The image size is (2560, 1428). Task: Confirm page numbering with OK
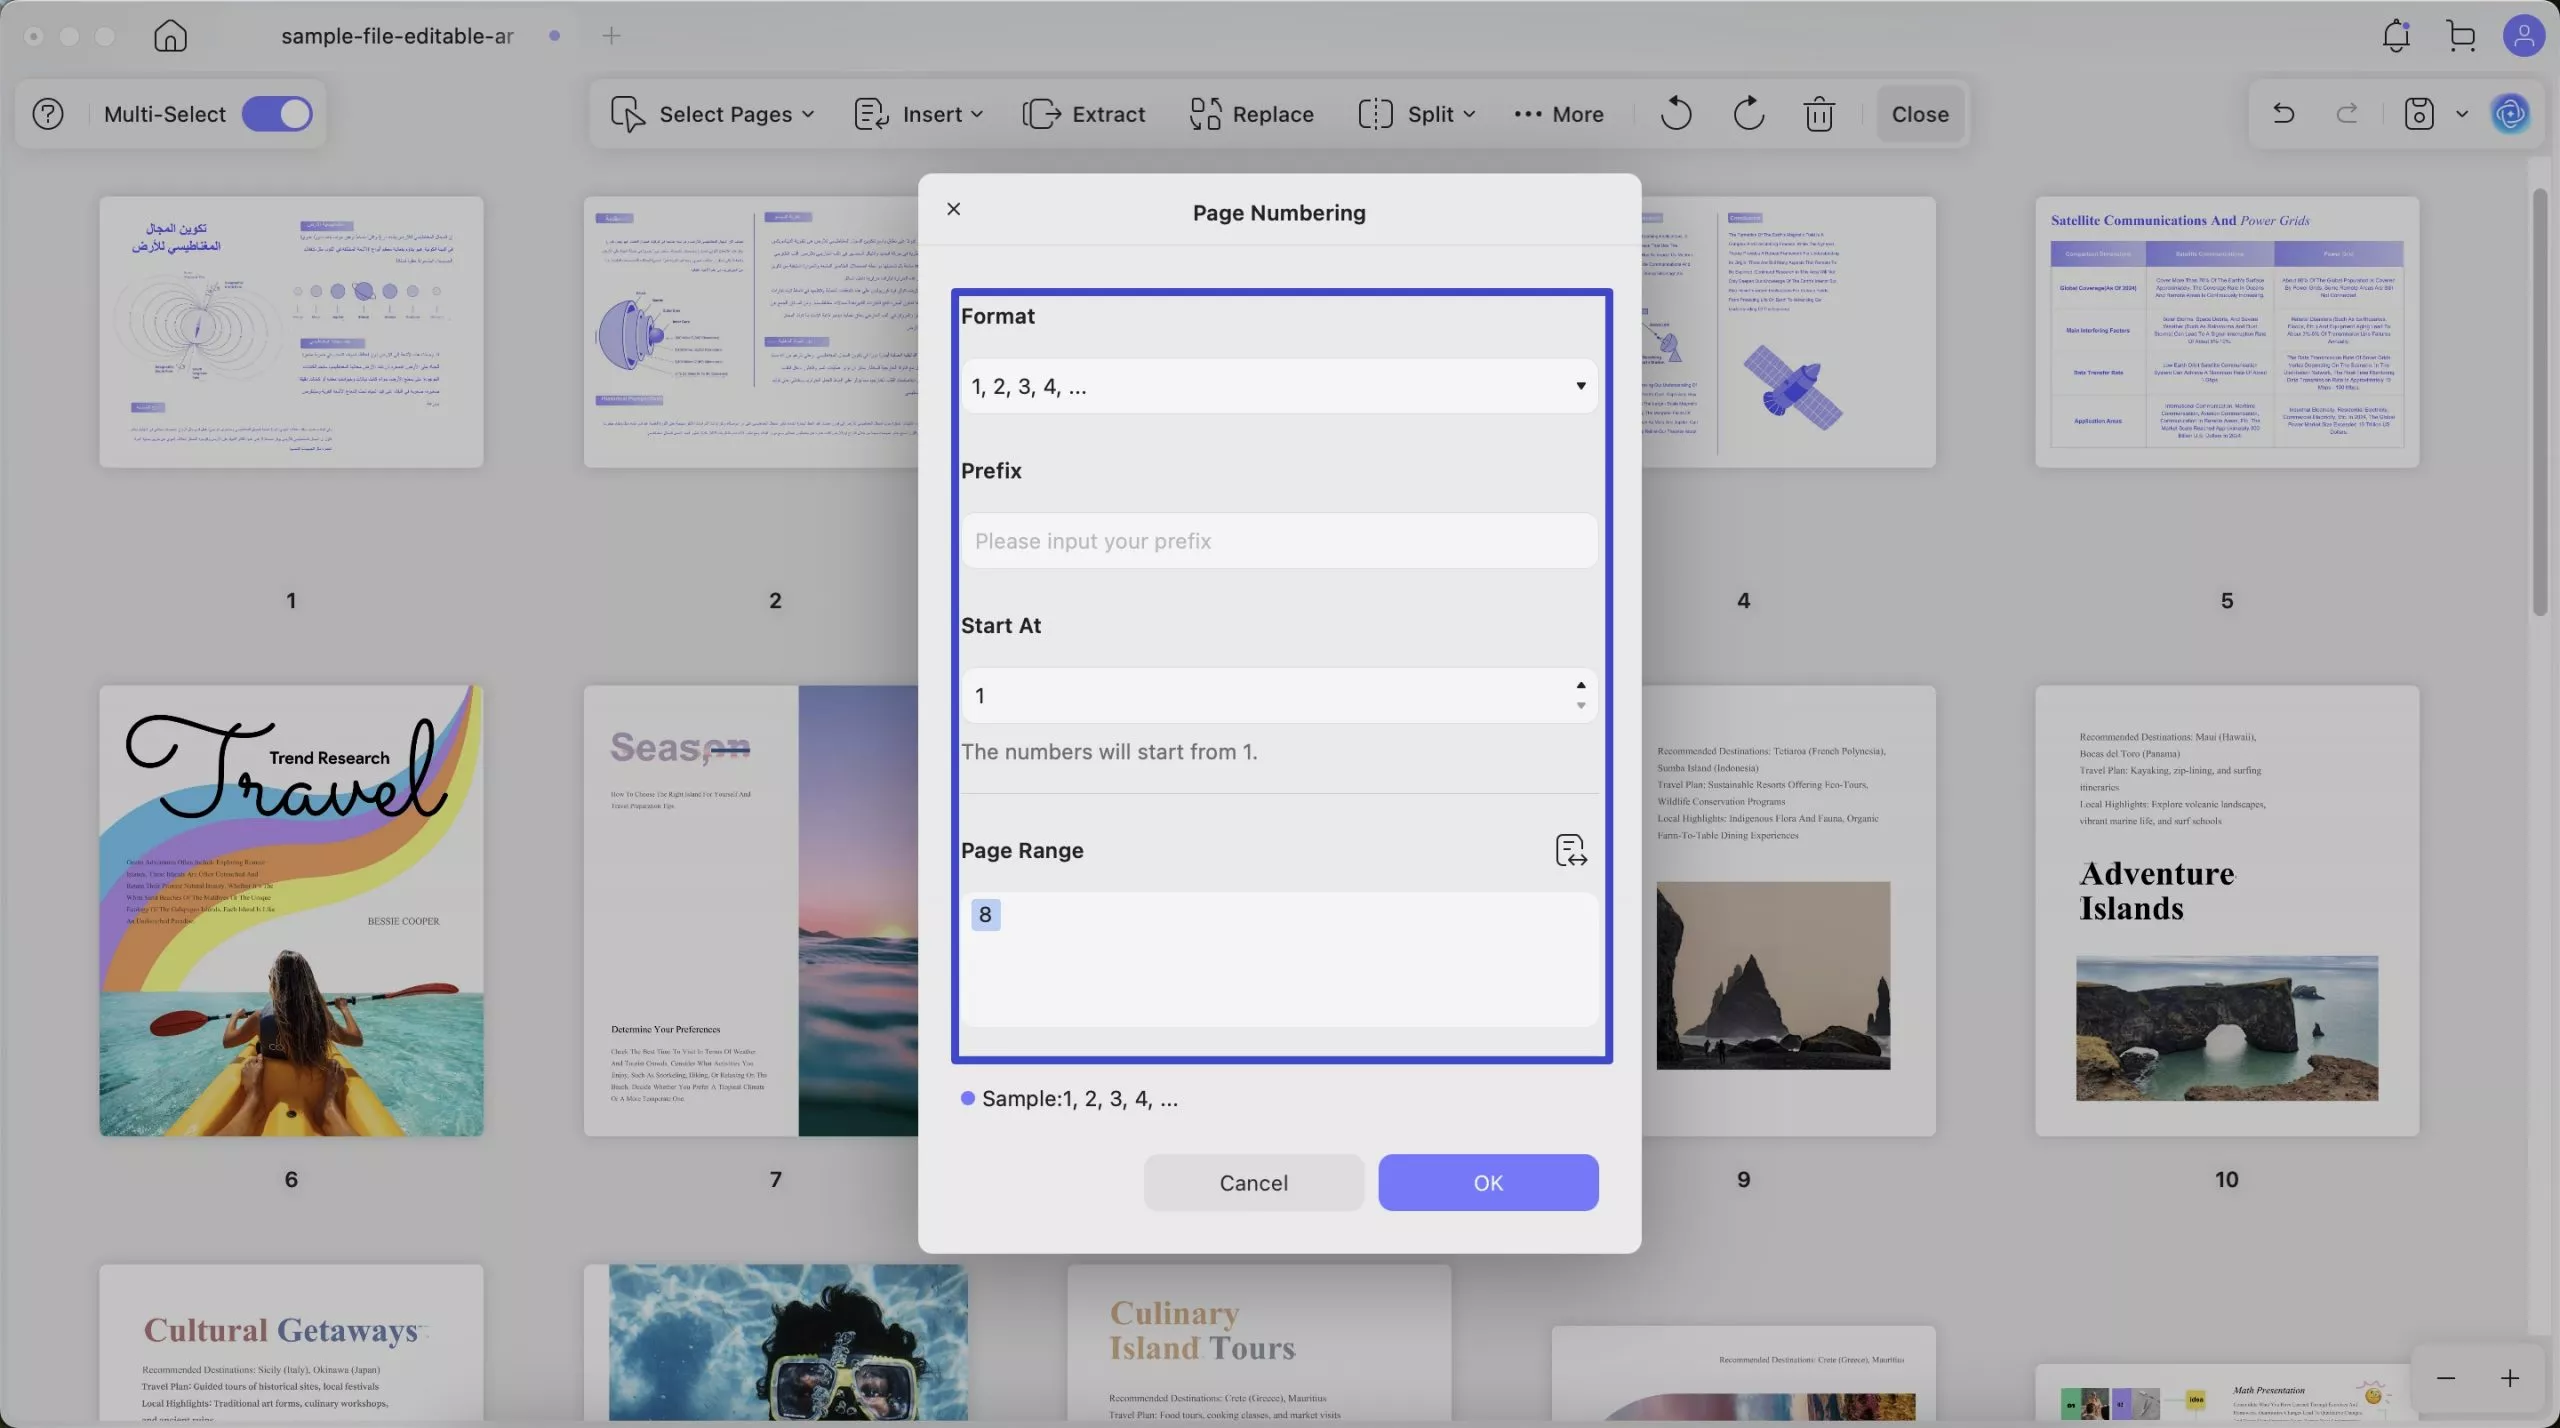tap(1488, 1183)
